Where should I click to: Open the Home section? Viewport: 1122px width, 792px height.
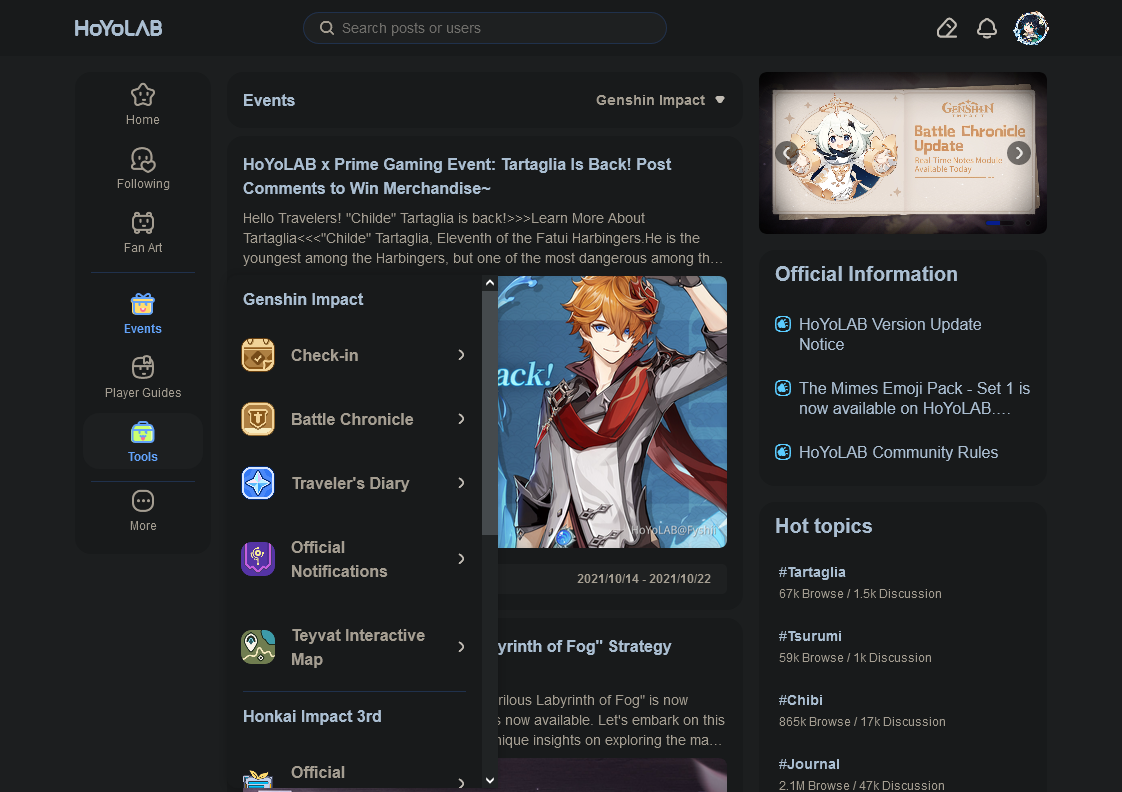coord(142,103)
